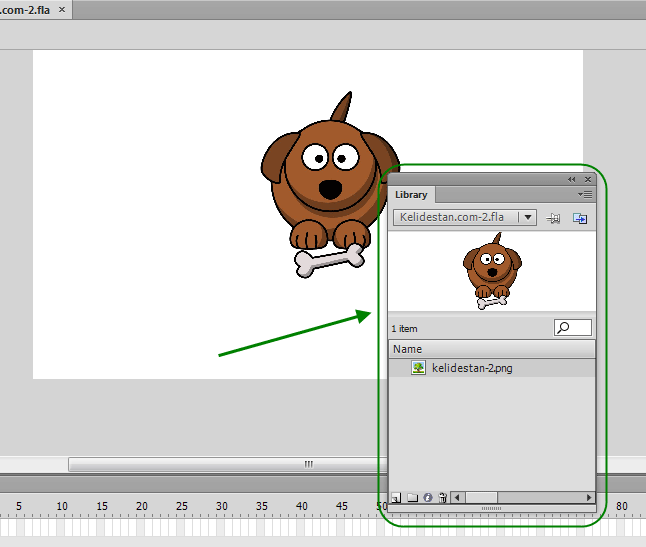Click the New Symbol icon in Library
Image resolution: width=646 pixels, height=547 pixels.
(x=396, y=498)
